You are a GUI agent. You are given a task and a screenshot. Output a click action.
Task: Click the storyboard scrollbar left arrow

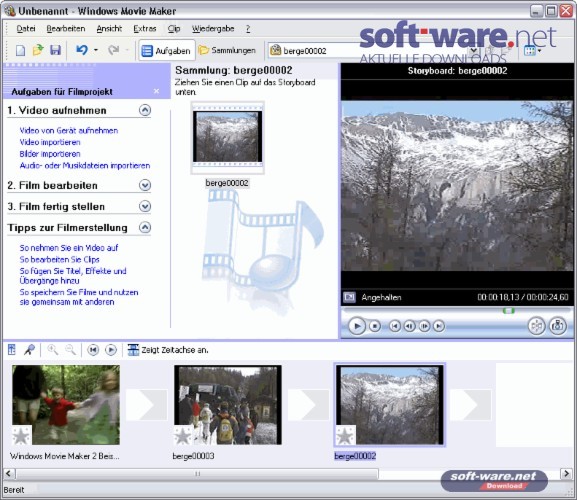pos(9,474)
